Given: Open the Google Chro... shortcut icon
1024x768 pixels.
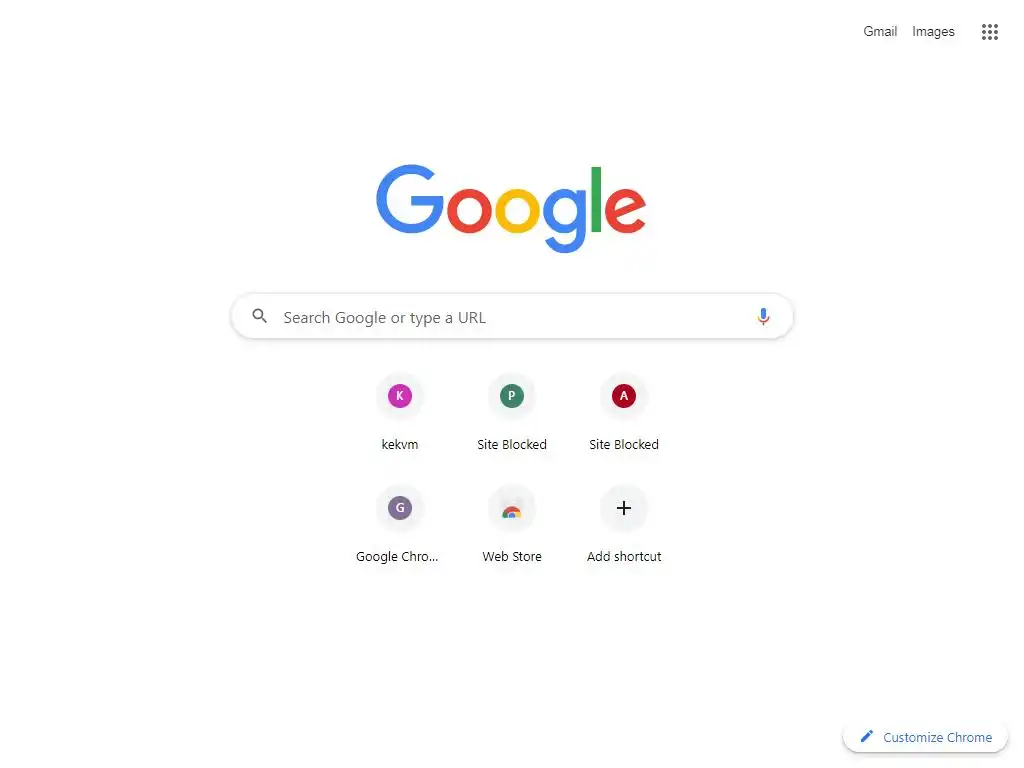Looking at the screenshot, I should (x=400, y=508).
